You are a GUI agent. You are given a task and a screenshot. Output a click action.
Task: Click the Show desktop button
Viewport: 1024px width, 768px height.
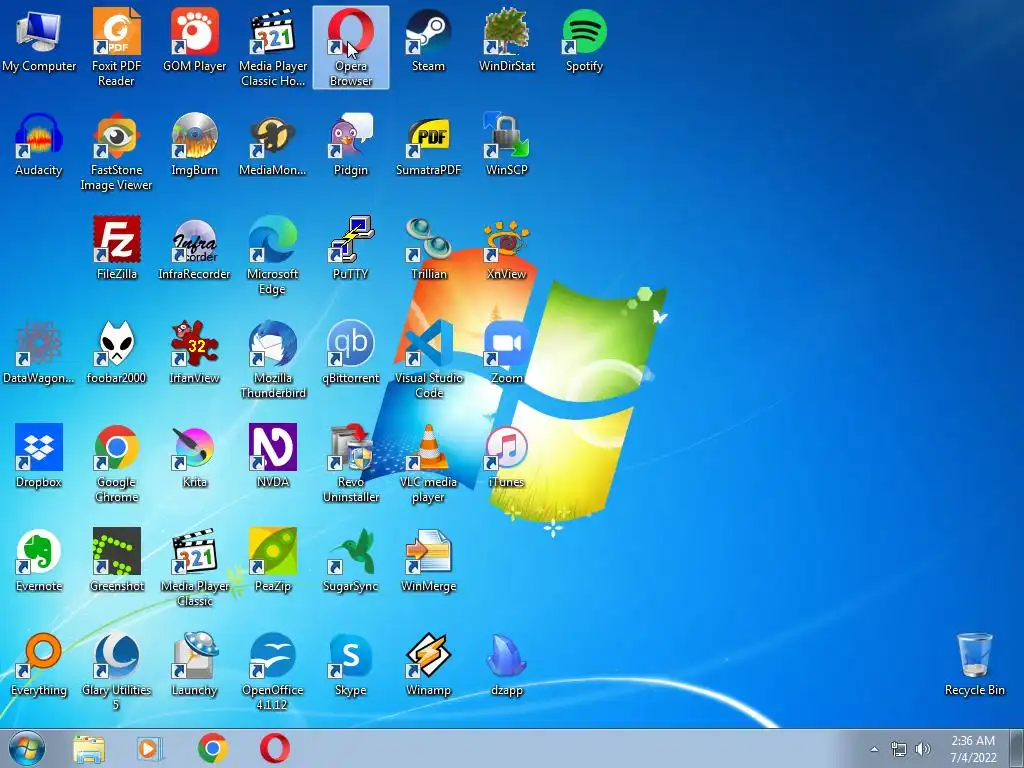coord(1017,748)
